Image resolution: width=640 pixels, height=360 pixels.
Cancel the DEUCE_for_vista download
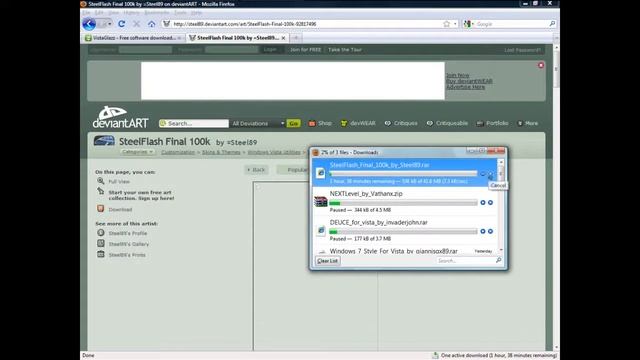[x=491, y=231]
